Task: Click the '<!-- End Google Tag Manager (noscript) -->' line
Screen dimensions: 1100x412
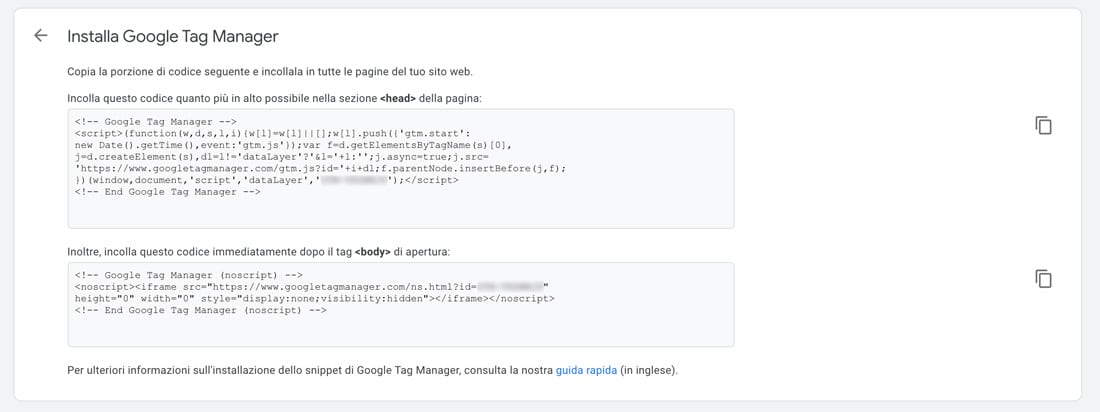Action: (201, 310)
